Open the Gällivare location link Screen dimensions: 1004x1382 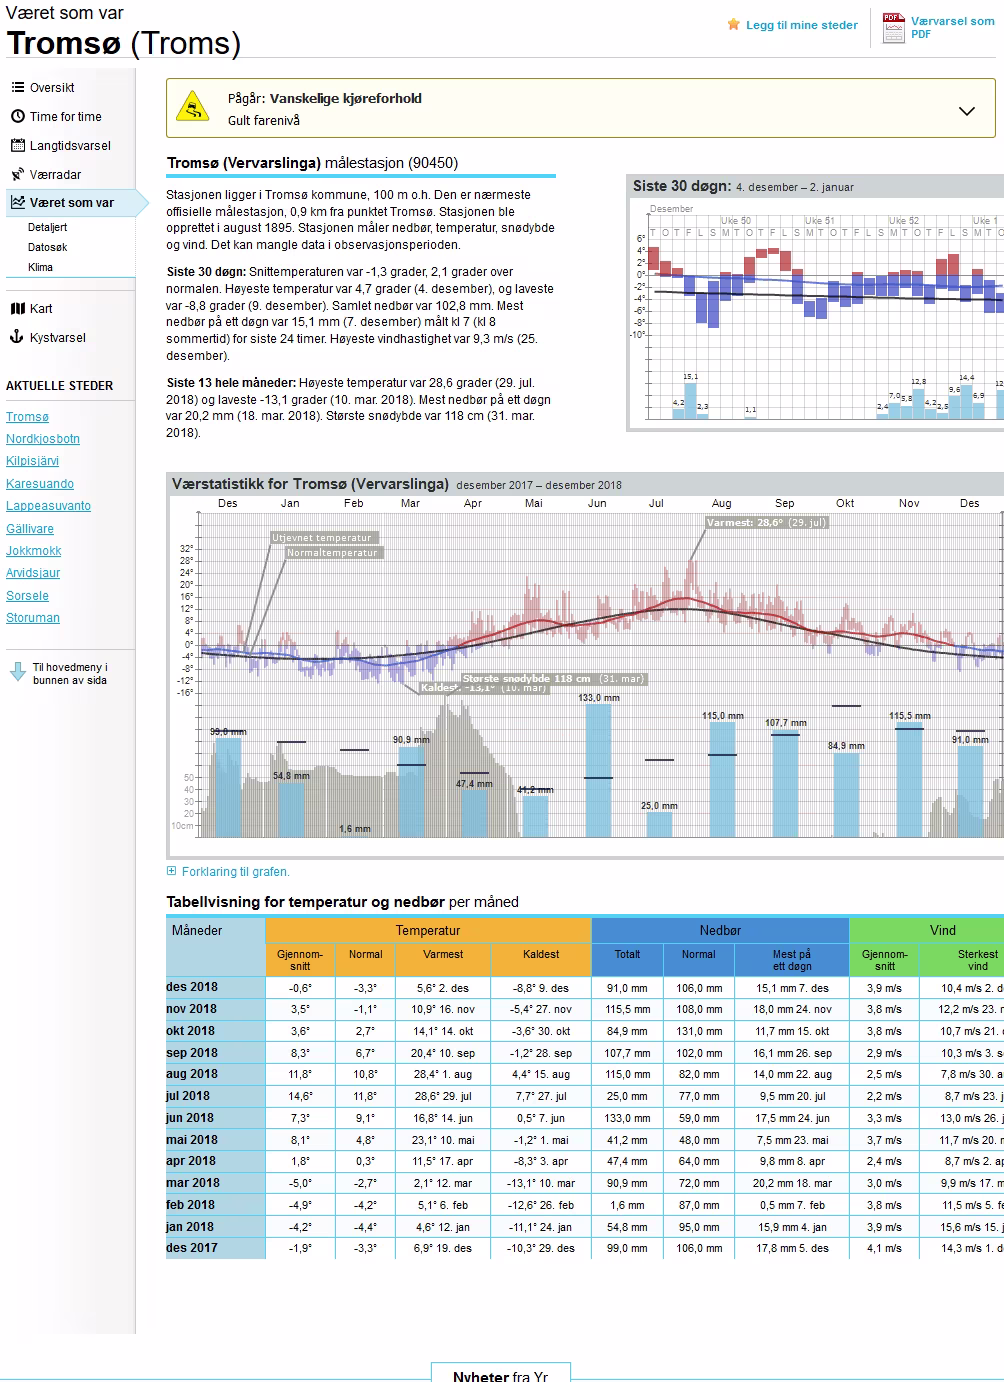pos(30,529)
